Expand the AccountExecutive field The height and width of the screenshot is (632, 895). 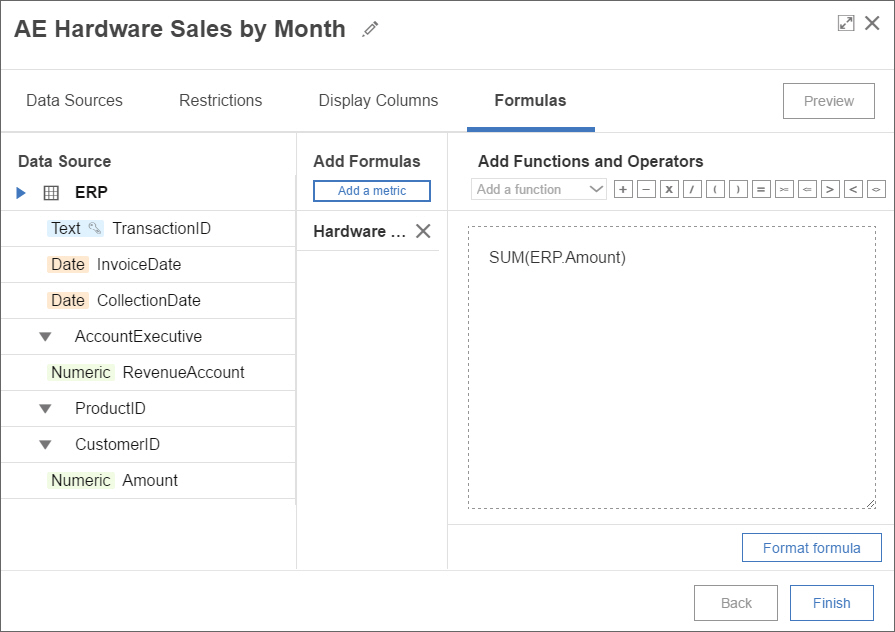coord(45,337)
